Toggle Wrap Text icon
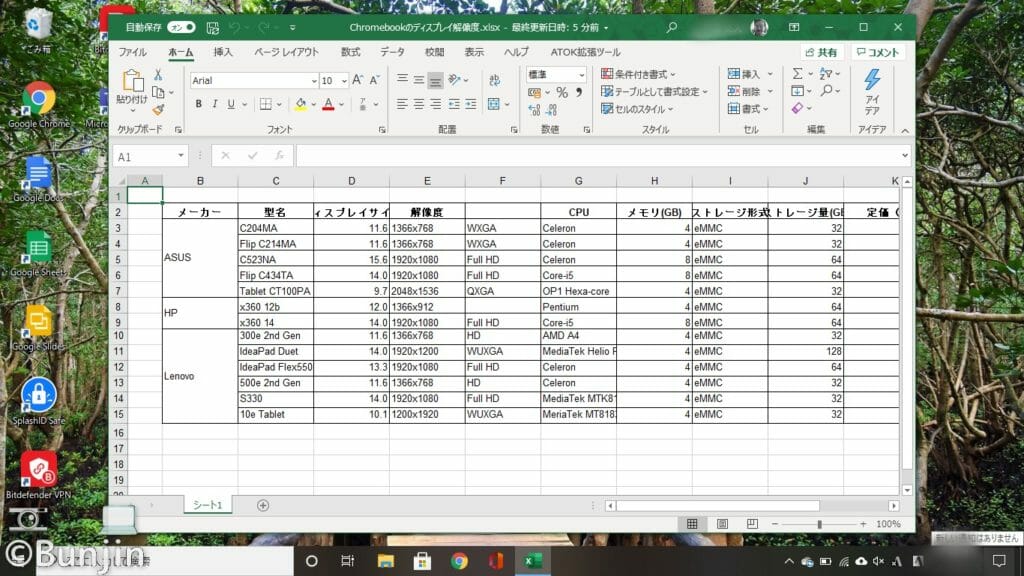Viewport: 1024px width, 576px height. point(494,80)
